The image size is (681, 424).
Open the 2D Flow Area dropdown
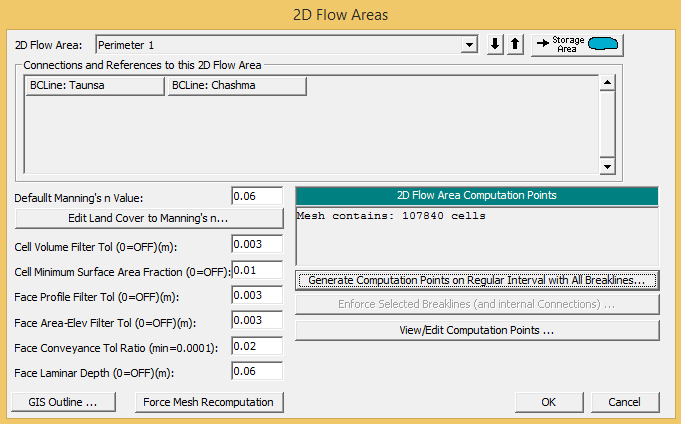pyautogui.click(x=468, y=45)
